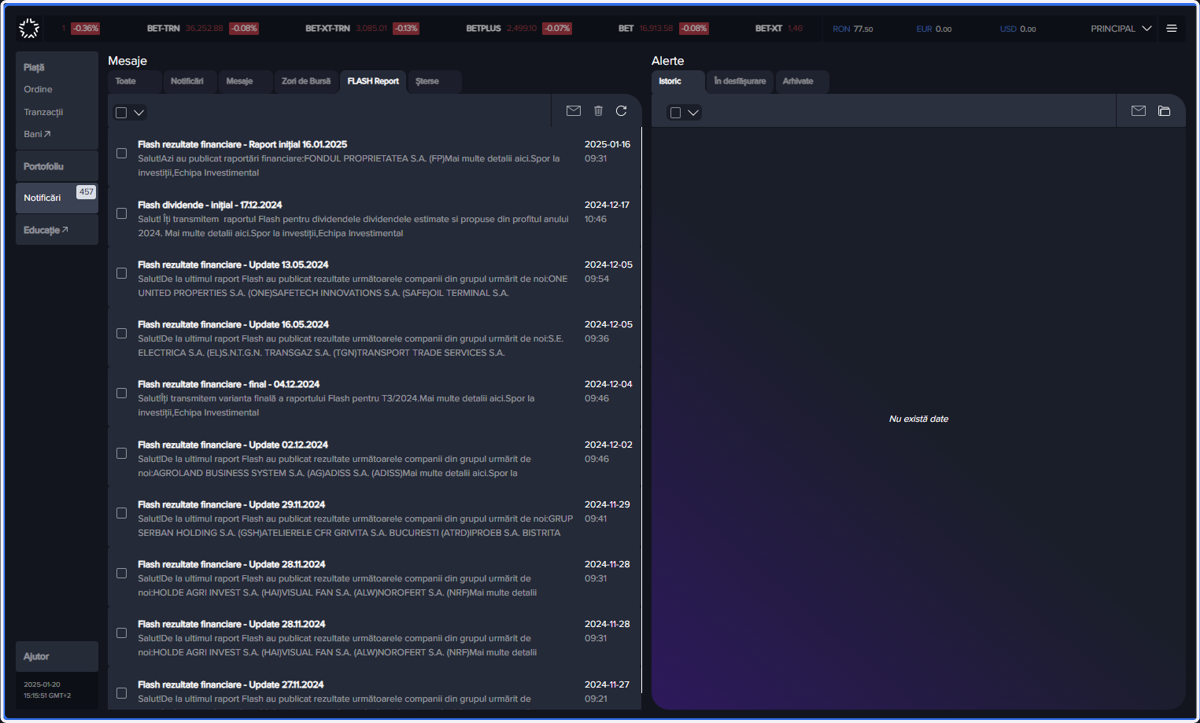The height and width of the screenshot is (723, 1200).
Task: Open the Mesaje tab
Action: [245, 81]
